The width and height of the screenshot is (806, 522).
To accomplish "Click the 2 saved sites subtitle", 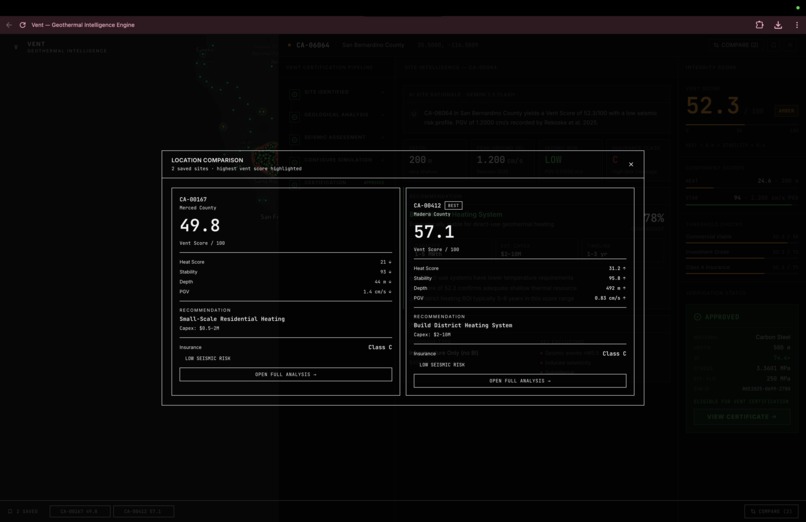I will click(236, 169).
